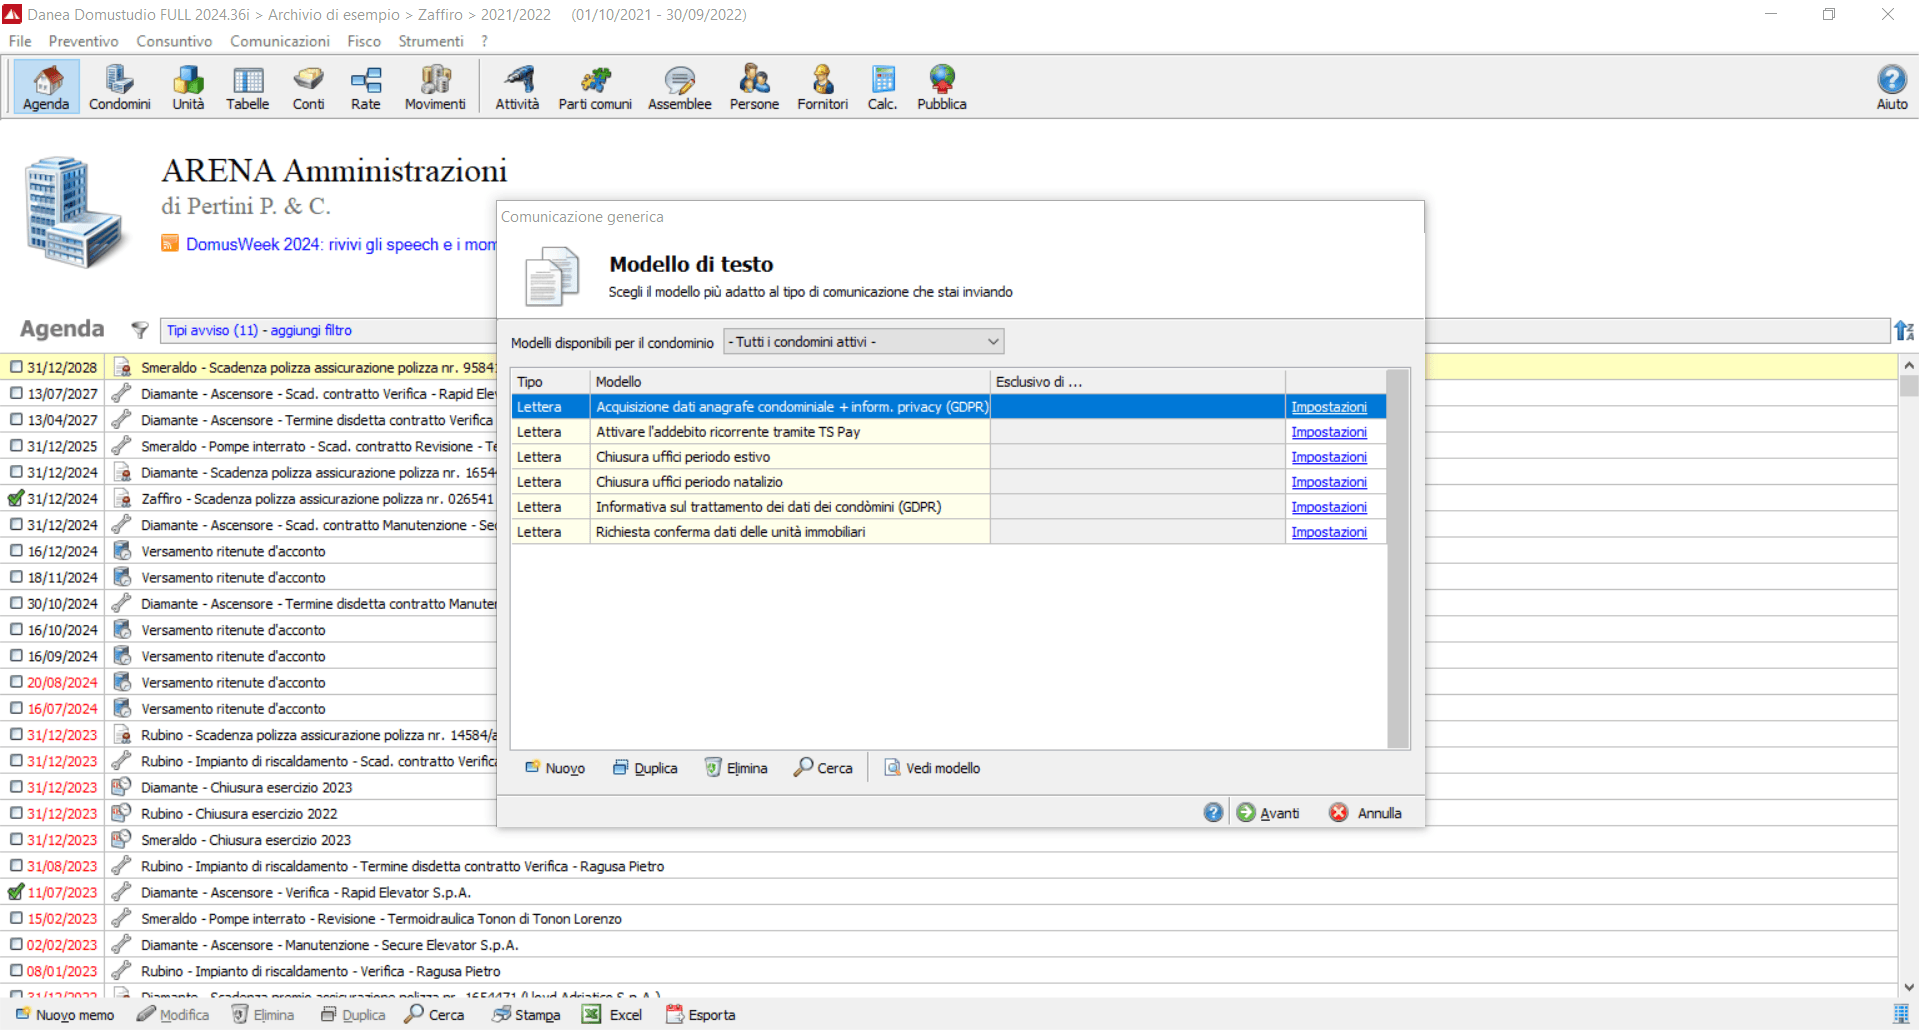Open Aiuto help icon

pyautogui.click(x=1891, y=87)
